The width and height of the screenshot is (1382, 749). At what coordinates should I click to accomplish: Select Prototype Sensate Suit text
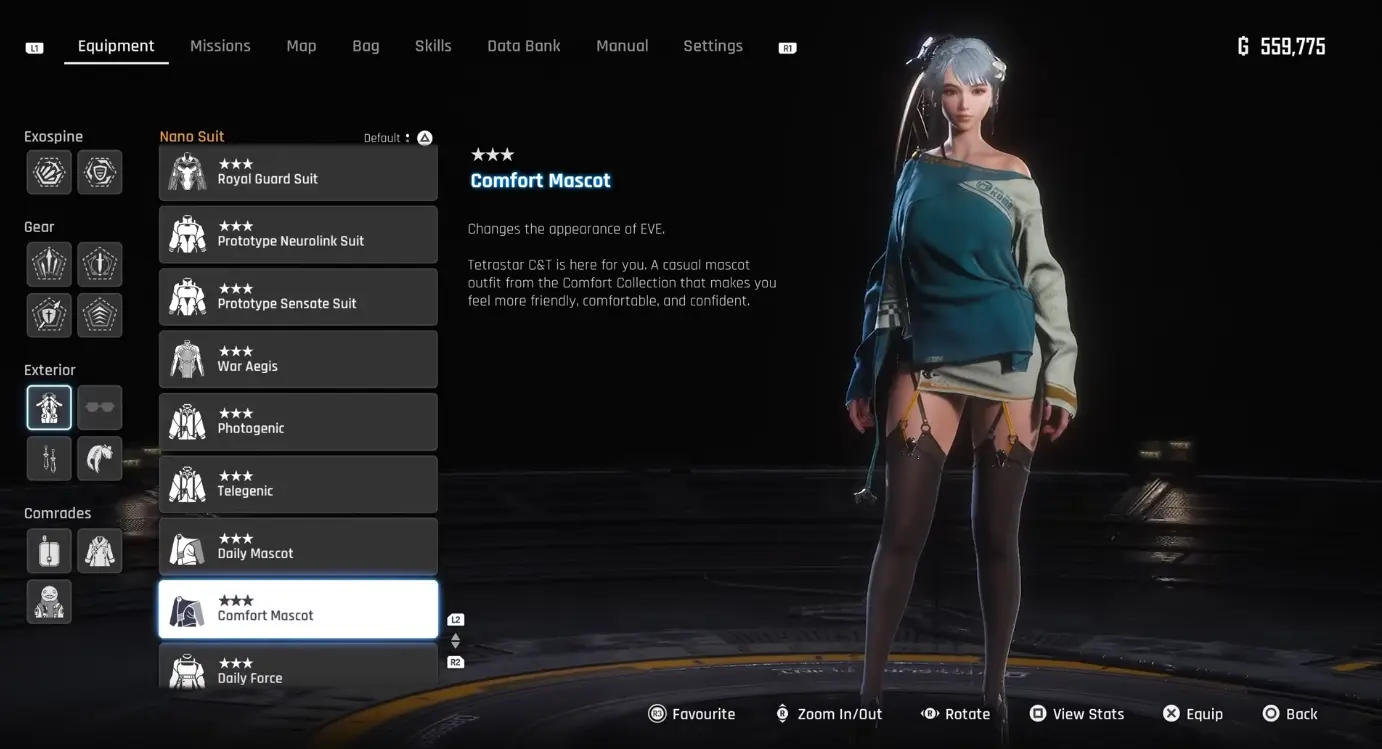287,304
